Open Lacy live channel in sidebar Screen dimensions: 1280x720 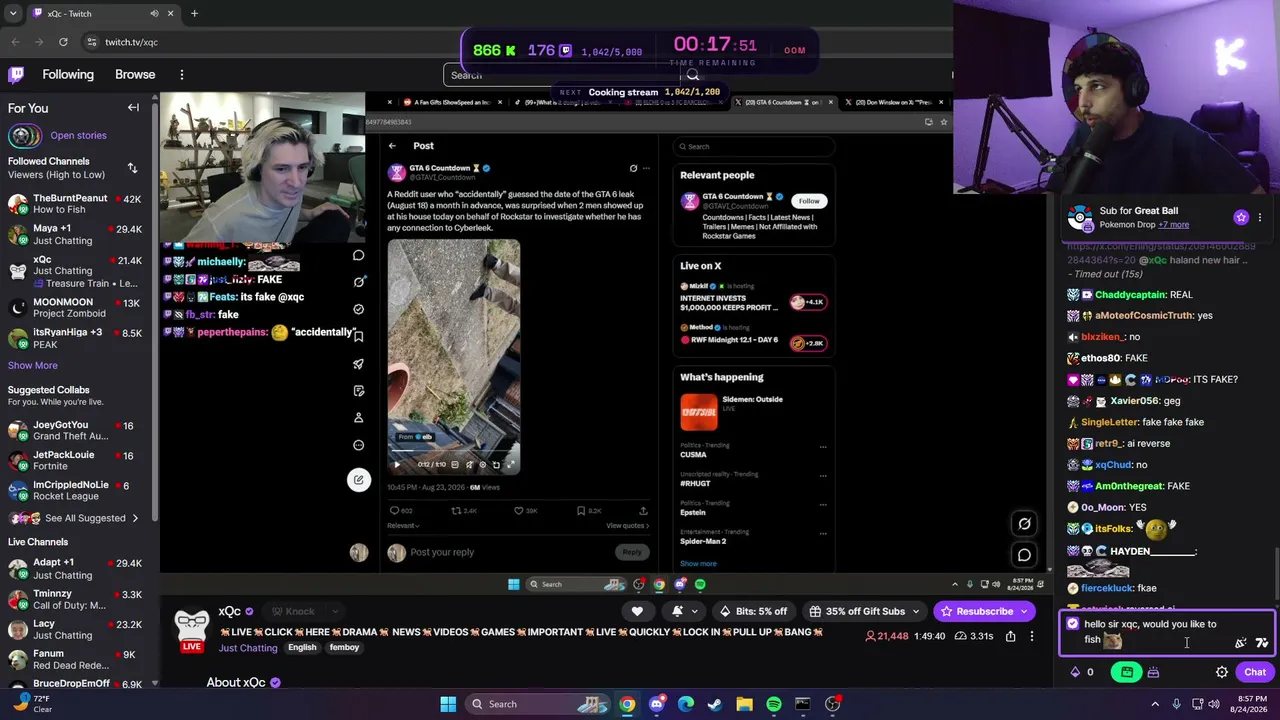click(75, 629)
